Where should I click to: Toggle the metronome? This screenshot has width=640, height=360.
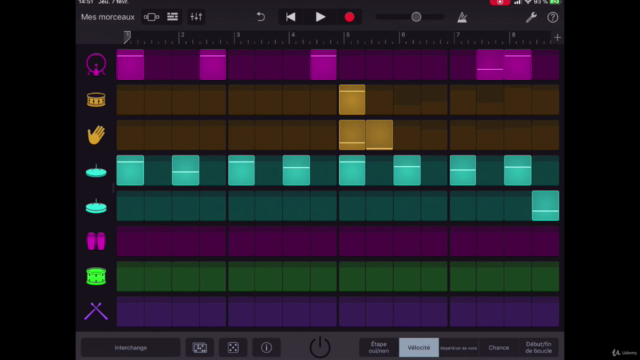click(x=462, y=17)
